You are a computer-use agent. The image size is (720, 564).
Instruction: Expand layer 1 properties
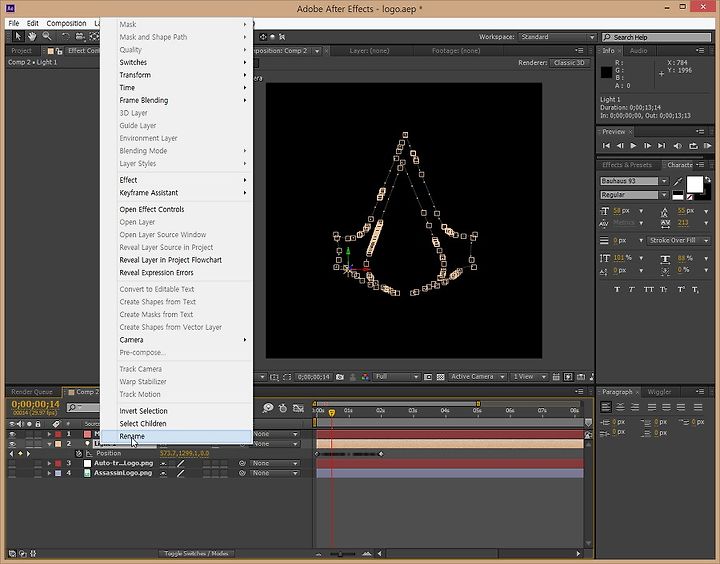coord(49,434)
